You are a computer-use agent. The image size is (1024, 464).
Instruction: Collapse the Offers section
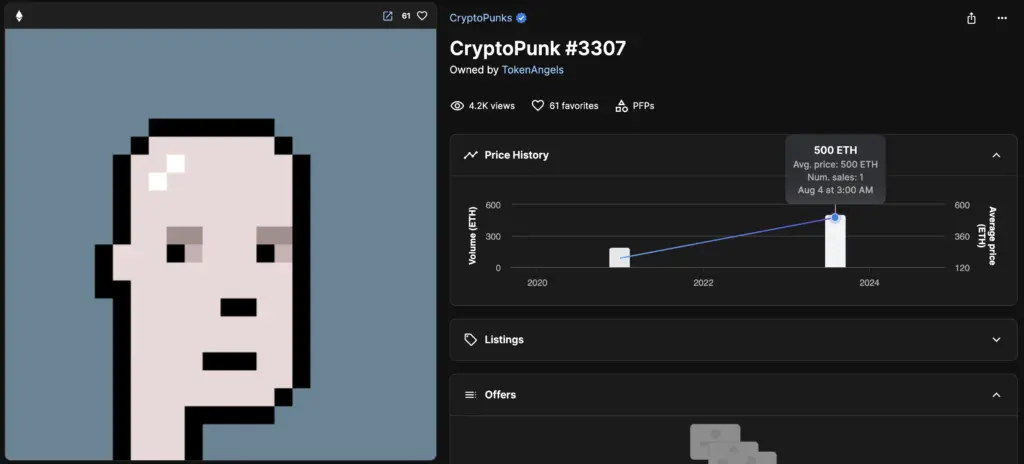click(996, 395)
